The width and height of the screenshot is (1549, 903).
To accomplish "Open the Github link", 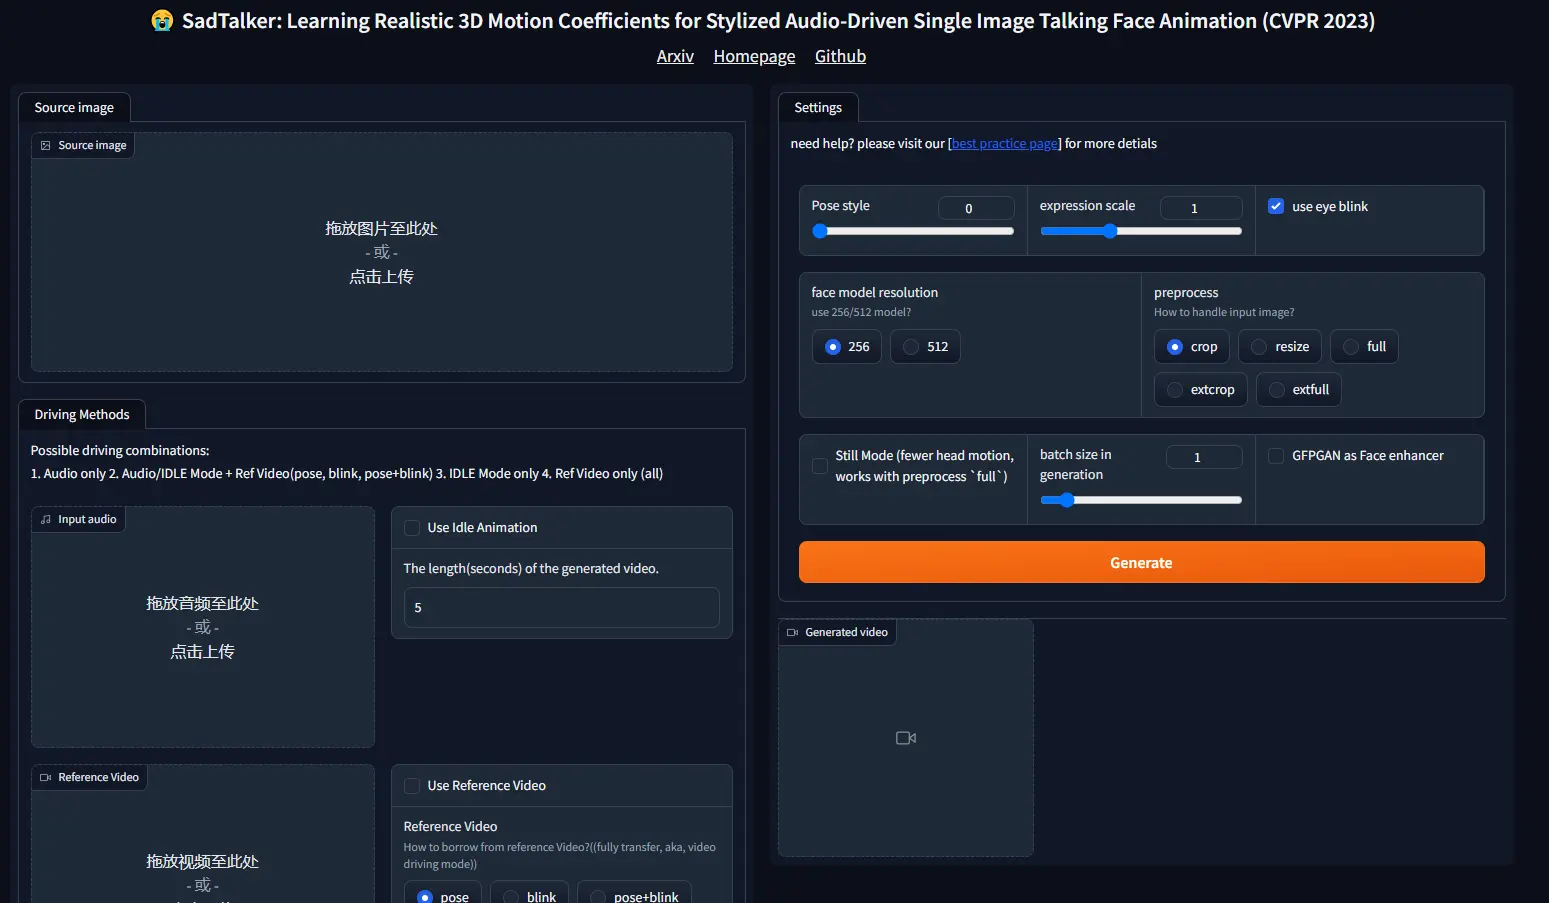I will click(x=840, y=56).
